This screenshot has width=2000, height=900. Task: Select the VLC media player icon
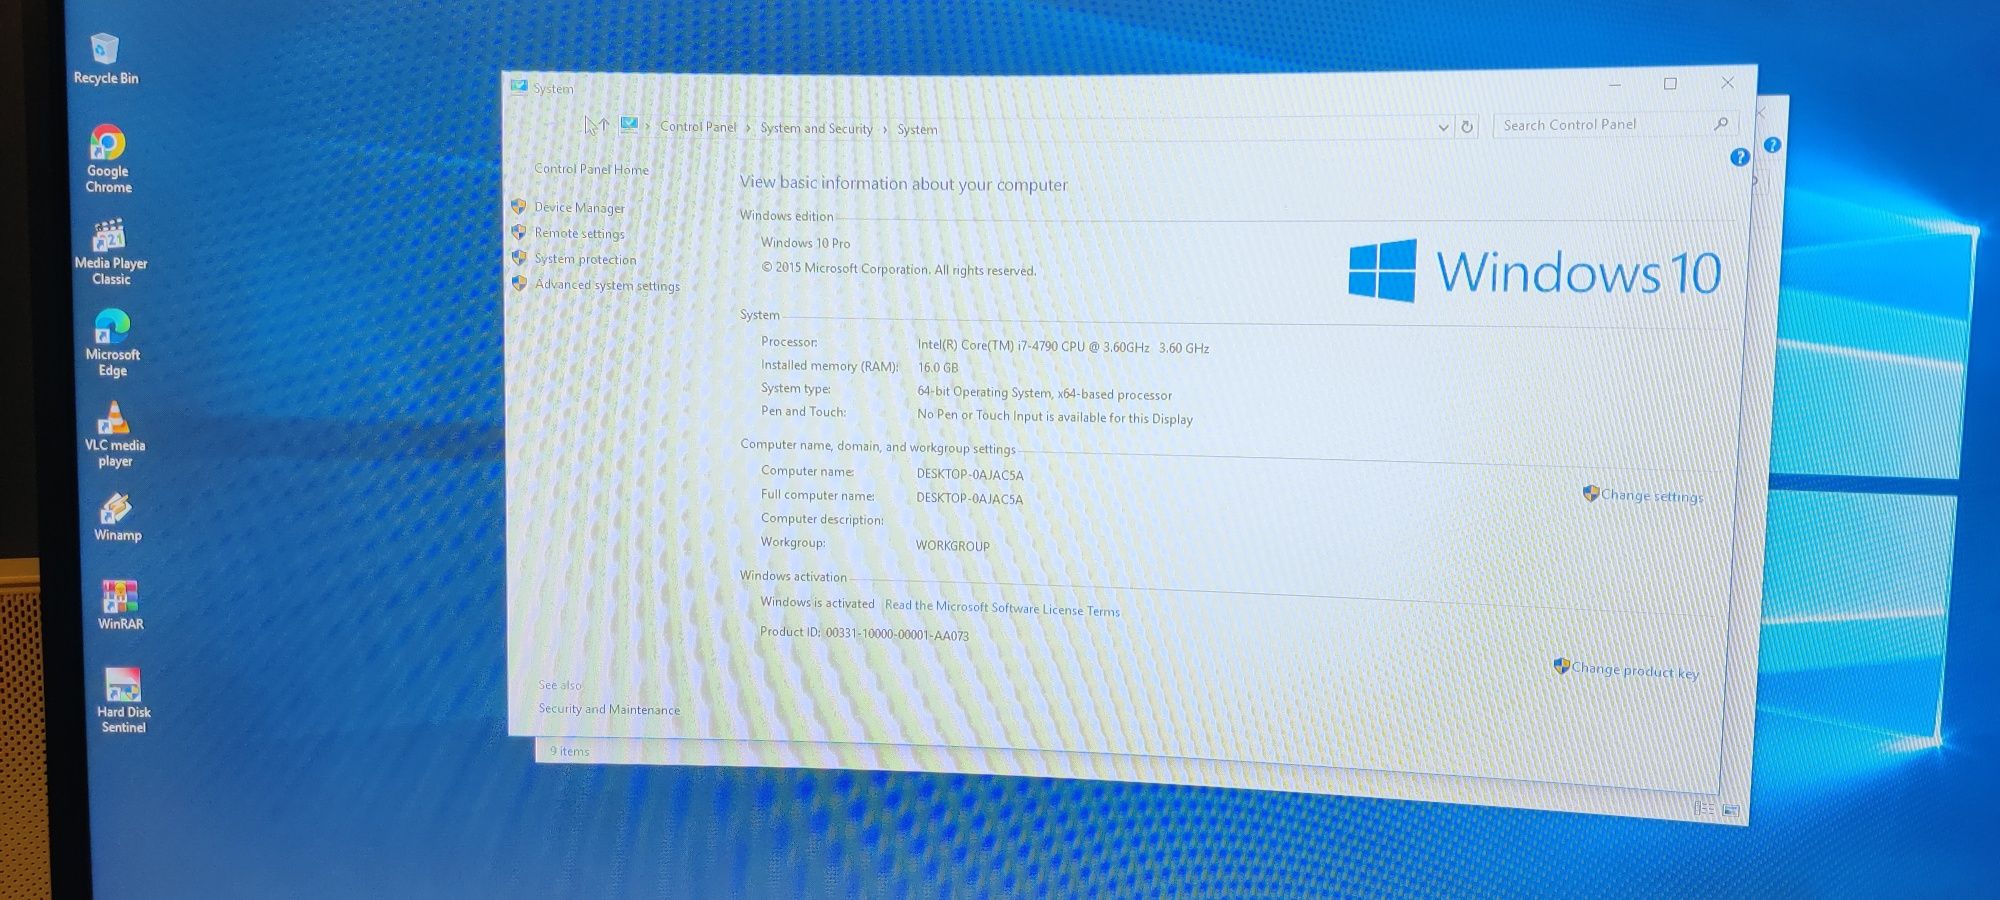(x=114, y=434)
